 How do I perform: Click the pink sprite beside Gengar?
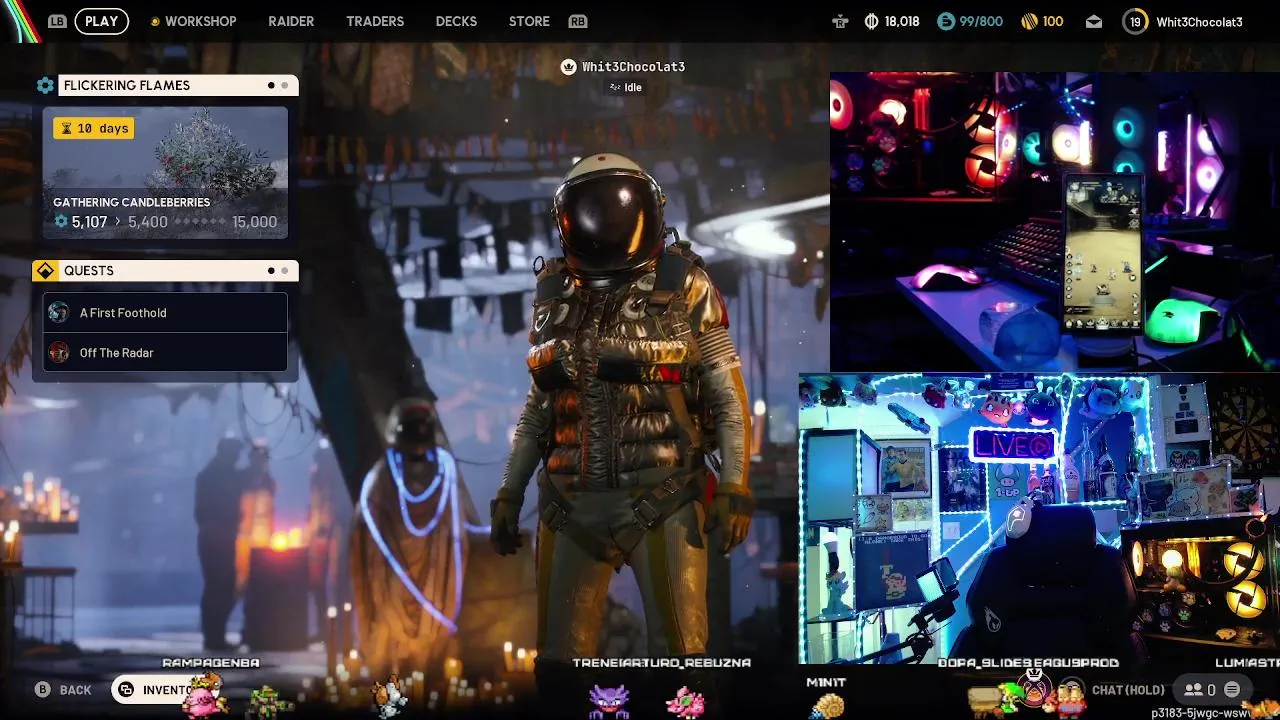pos(686,702)
